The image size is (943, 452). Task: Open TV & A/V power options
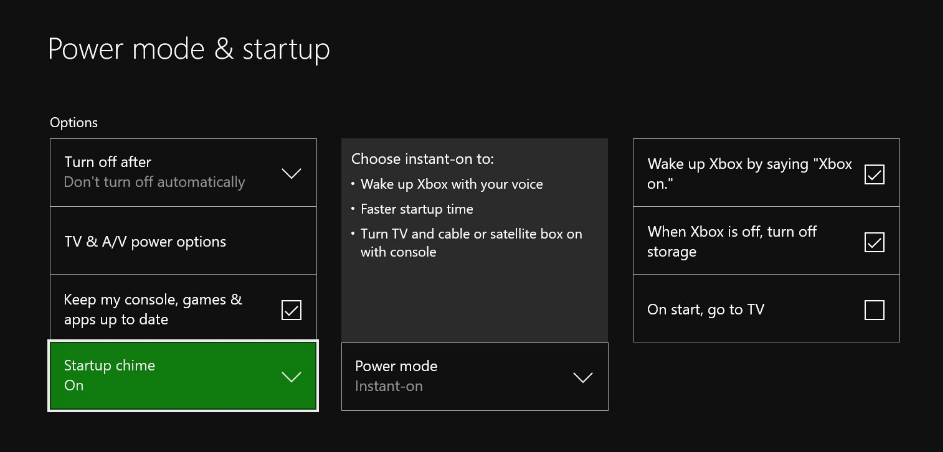click(145, 242)
